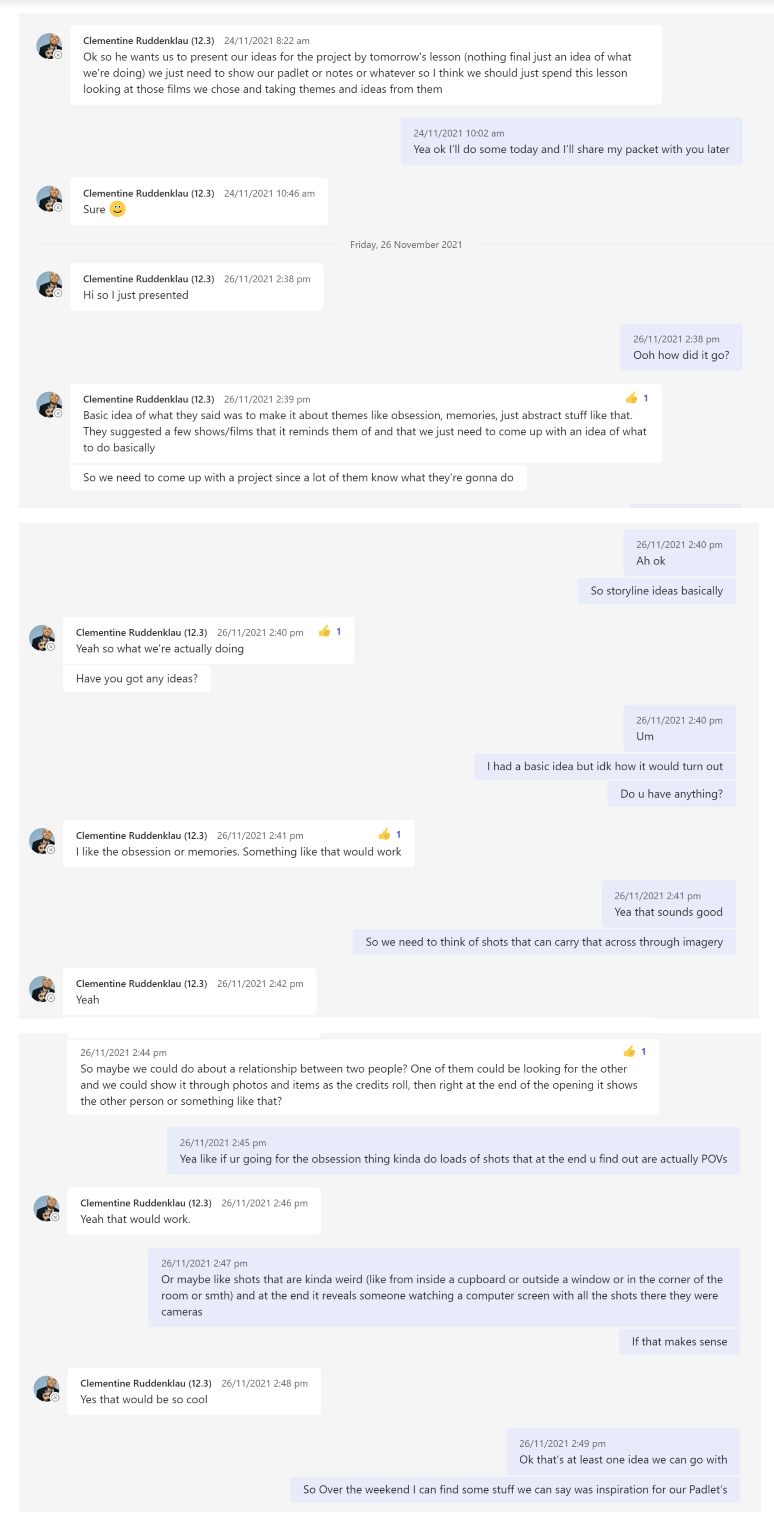774x1520 pixels.
Task: Click sender name on the 10:46 am message
Action: 148,193
